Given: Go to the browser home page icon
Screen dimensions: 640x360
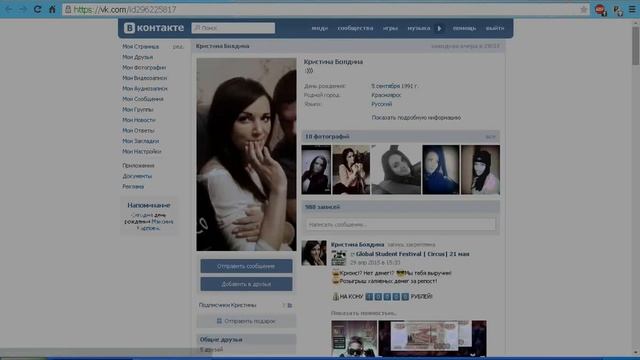Looking at the screenshot, I should point(52,9).
